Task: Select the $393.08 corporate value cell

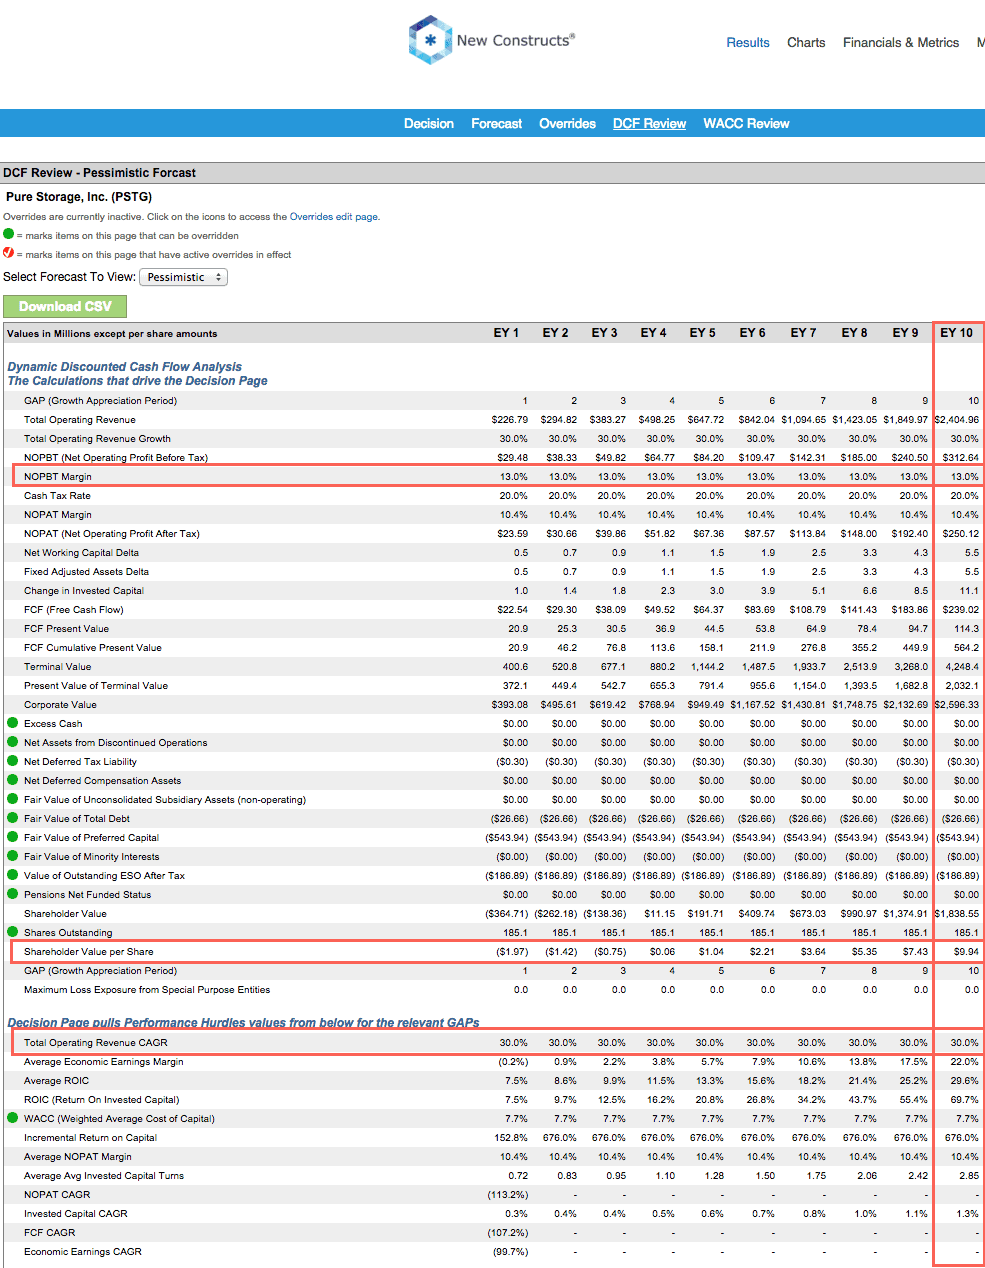Action: 510,705
